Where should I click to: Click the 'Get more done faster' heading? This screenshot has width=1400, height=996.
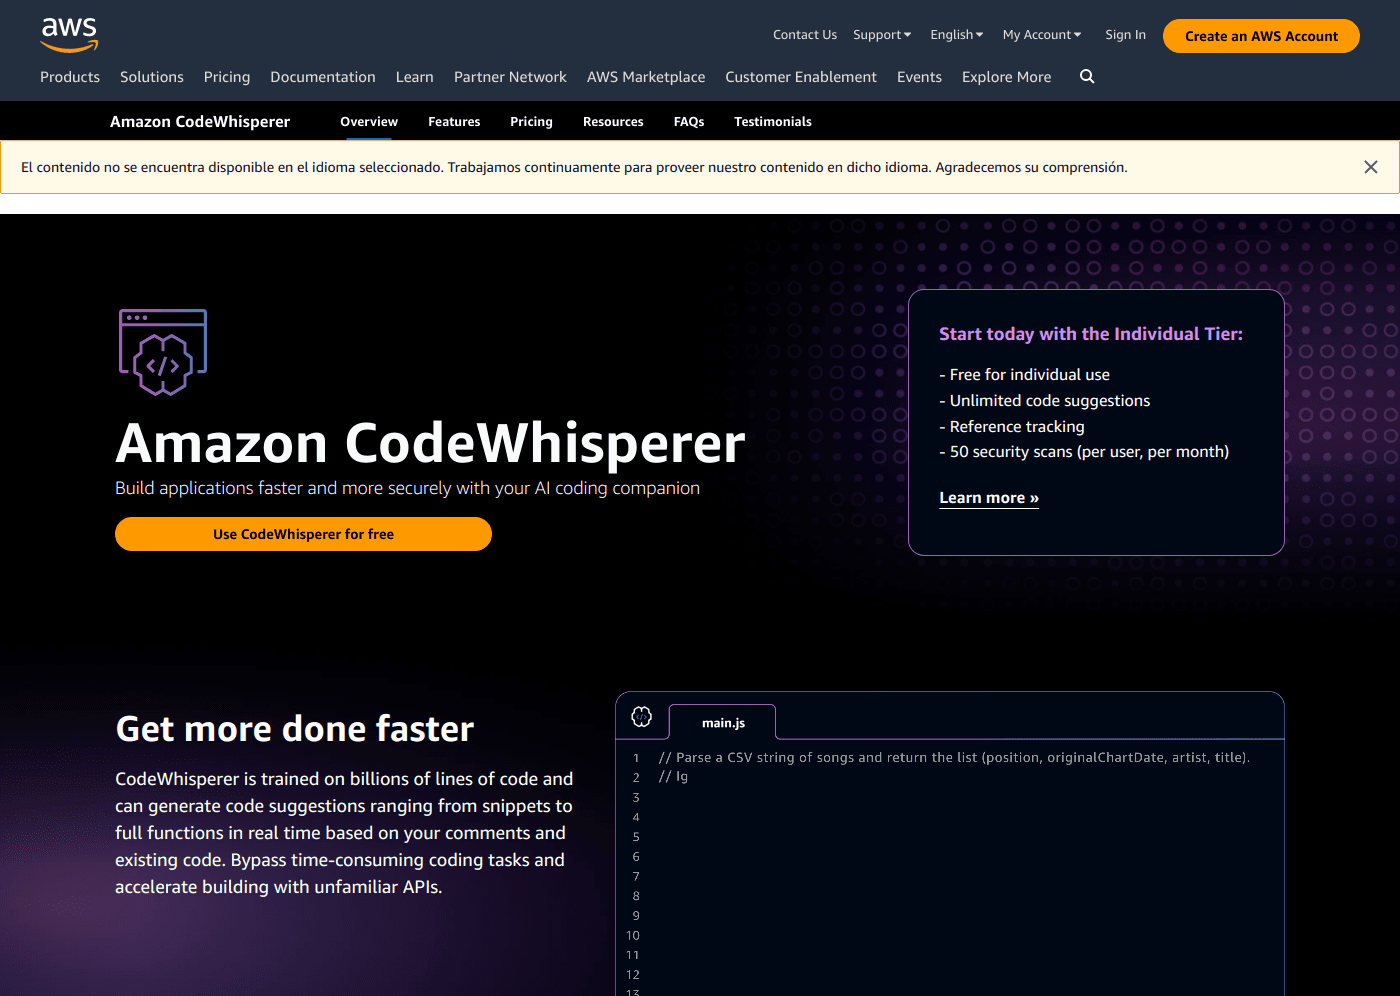tap(295, 729)
